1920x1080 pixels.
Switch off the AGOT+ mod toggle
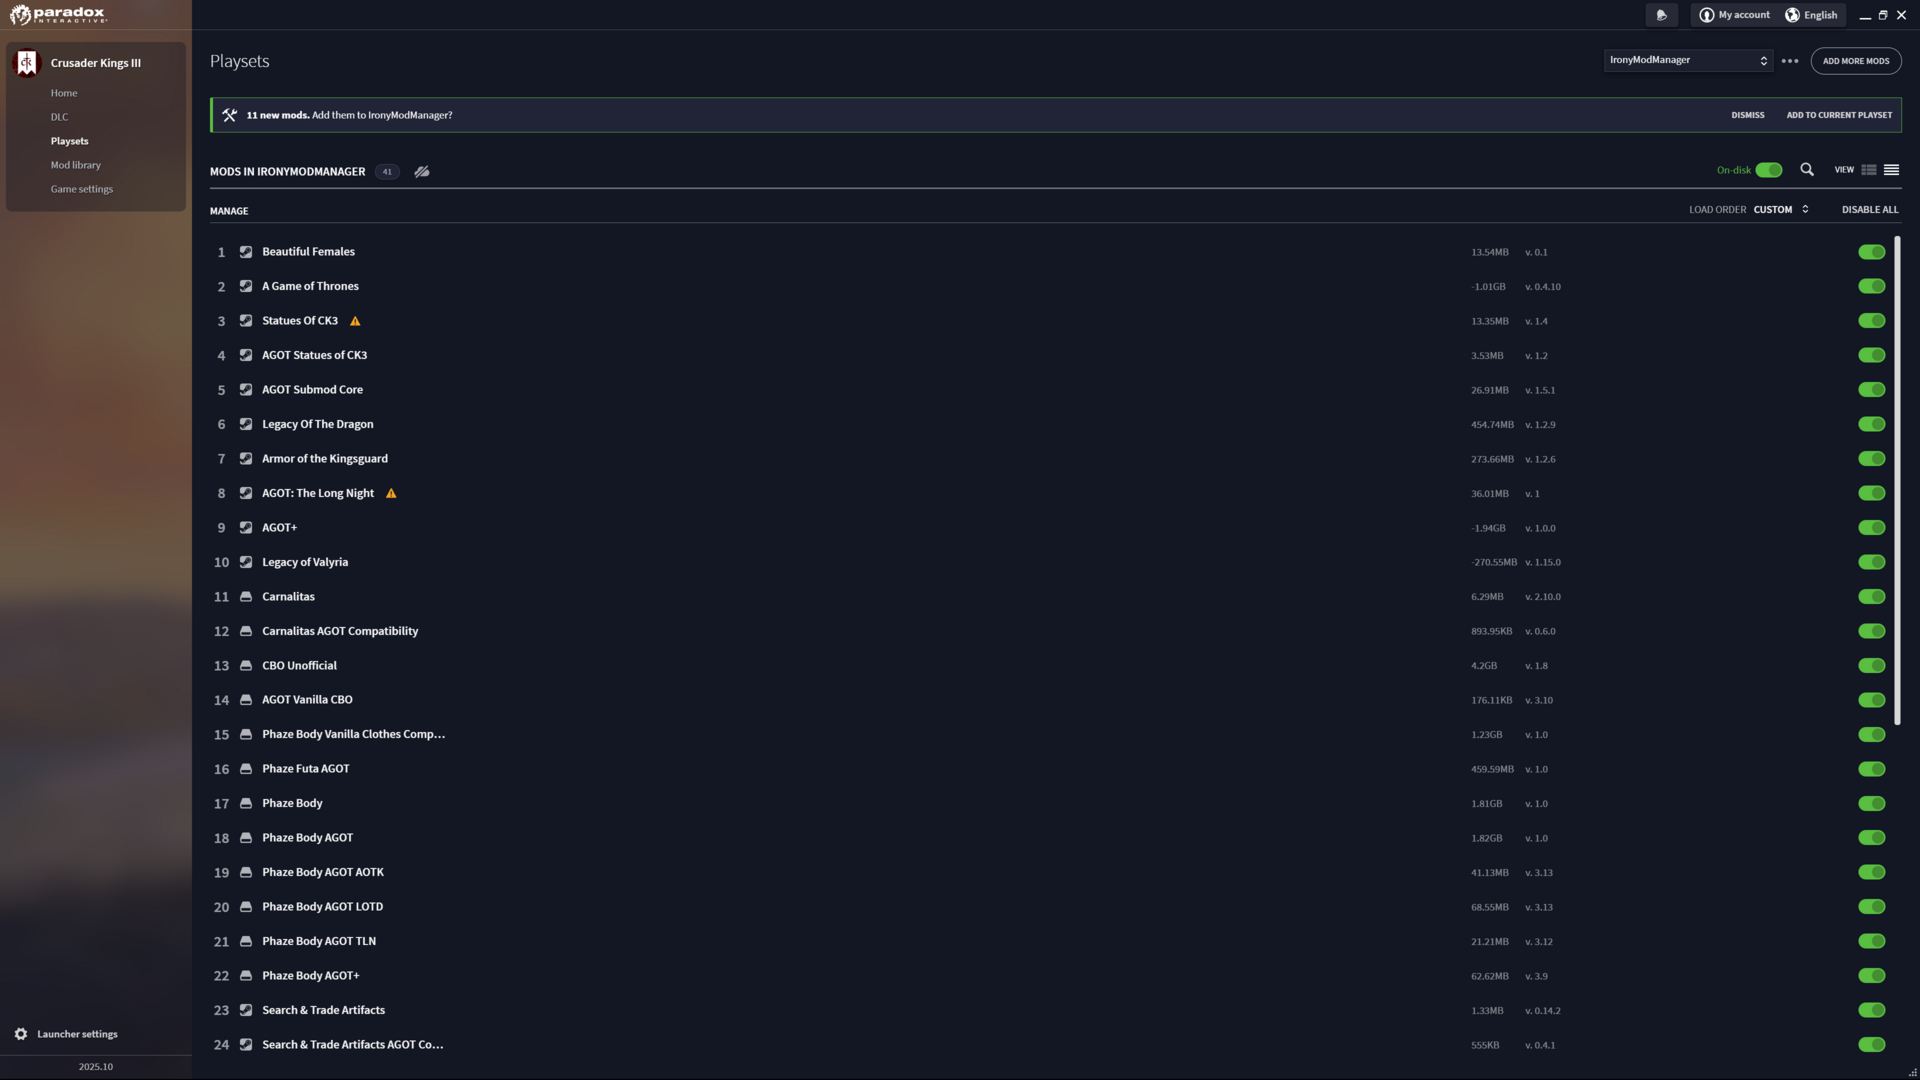click(1872, 528)
